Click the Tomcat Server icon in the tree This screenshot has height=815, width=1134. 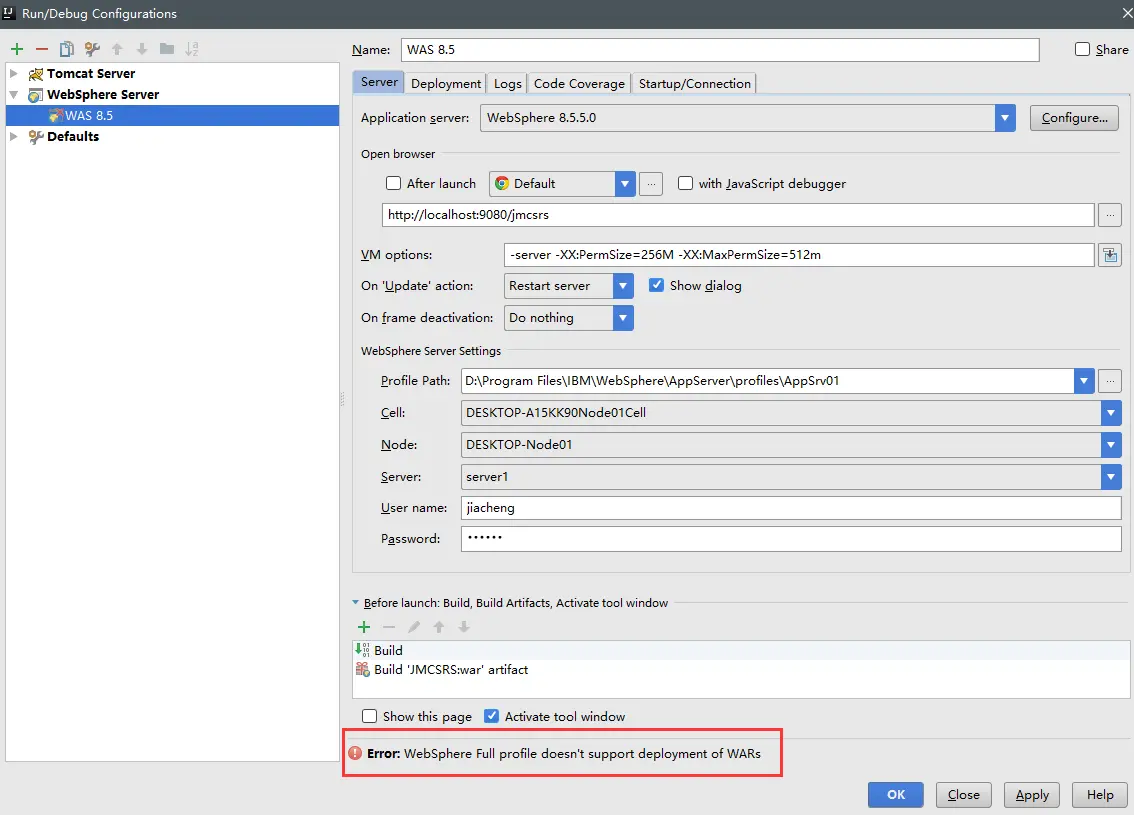click(x=36, y=74)
